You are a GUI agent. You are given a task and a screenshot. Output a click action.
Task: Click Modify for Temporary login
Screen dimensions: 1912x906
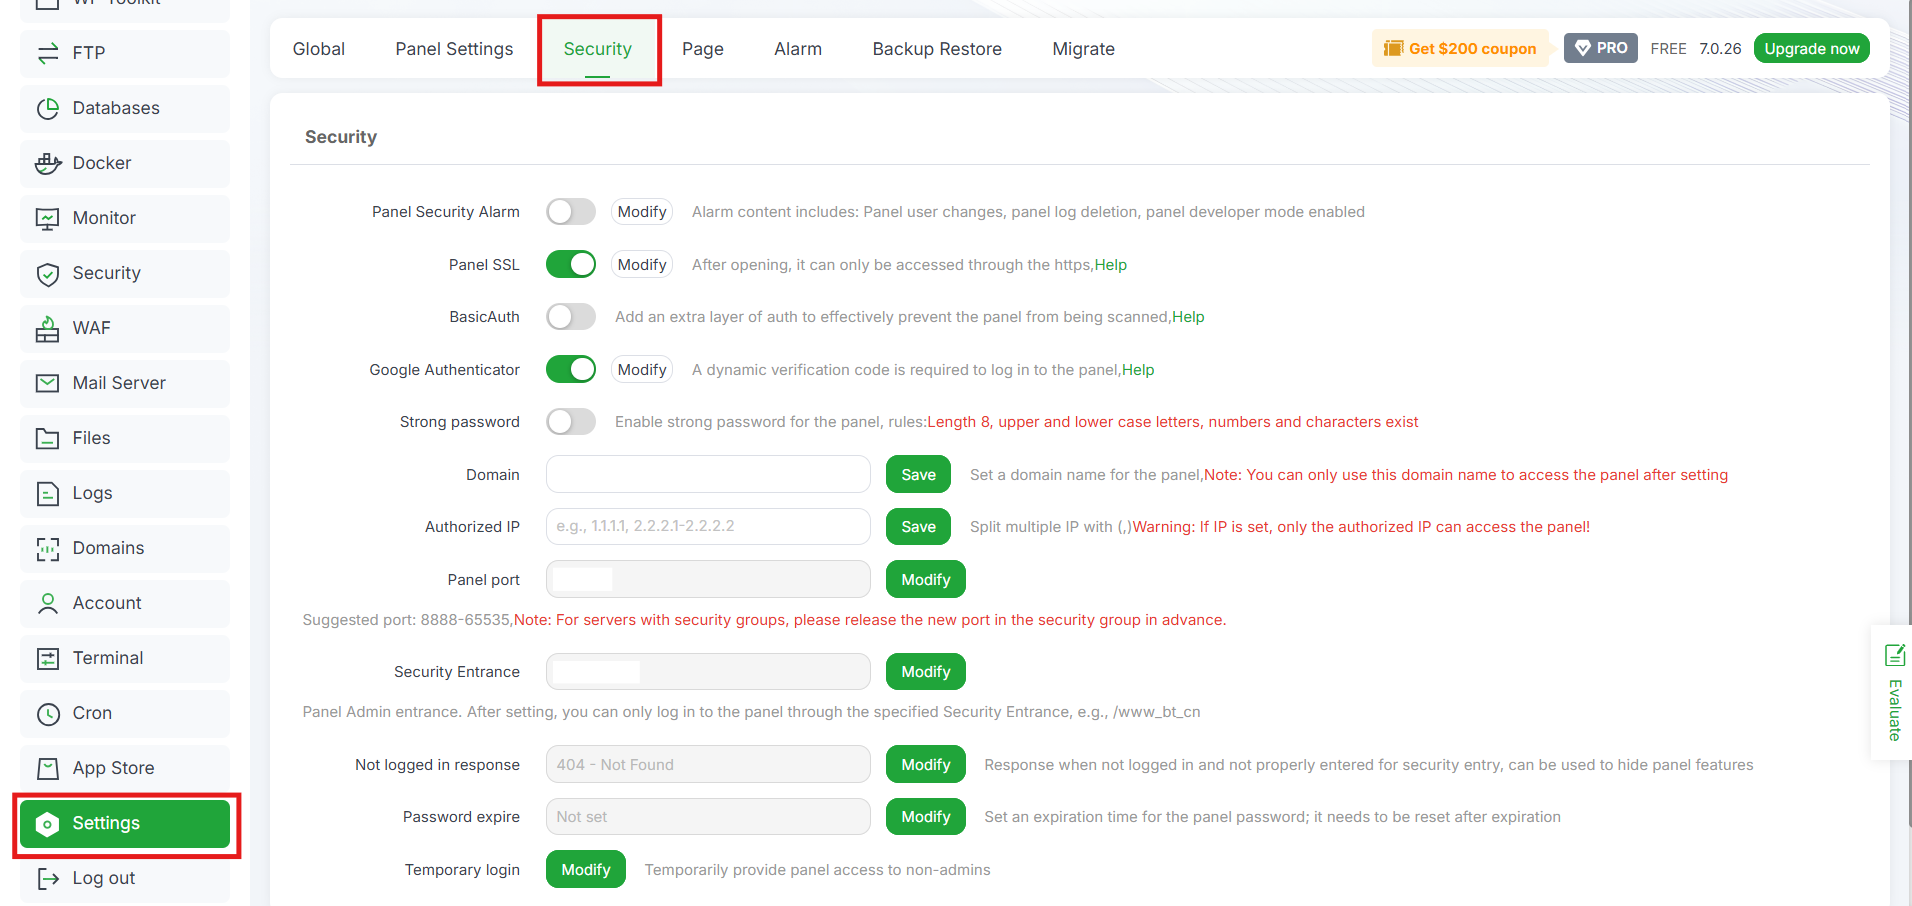coord(586,870)
